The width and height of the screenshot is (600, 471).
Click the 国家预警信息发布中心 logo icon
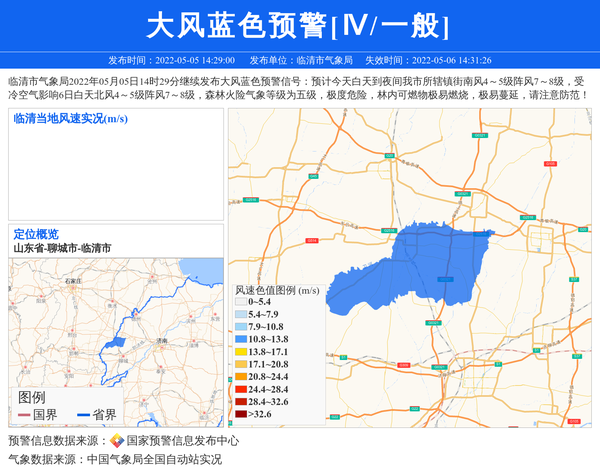click(x=117, y=441)
